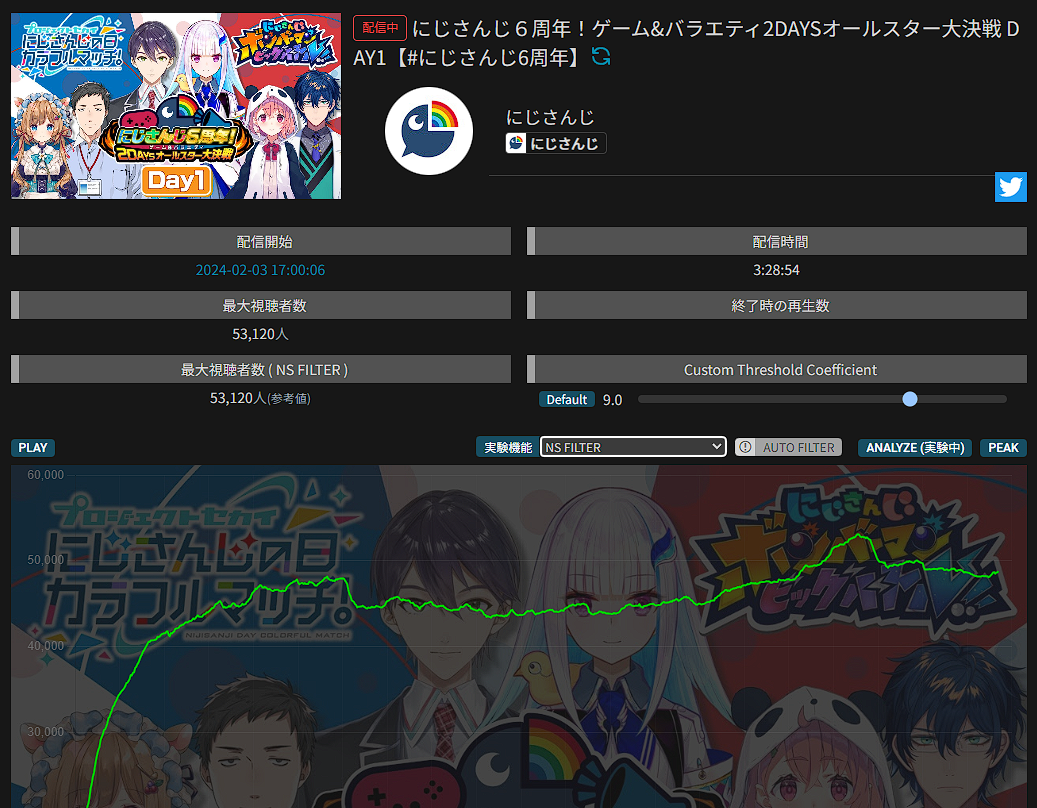Click the 配信中 live status badge

[380, 28]
